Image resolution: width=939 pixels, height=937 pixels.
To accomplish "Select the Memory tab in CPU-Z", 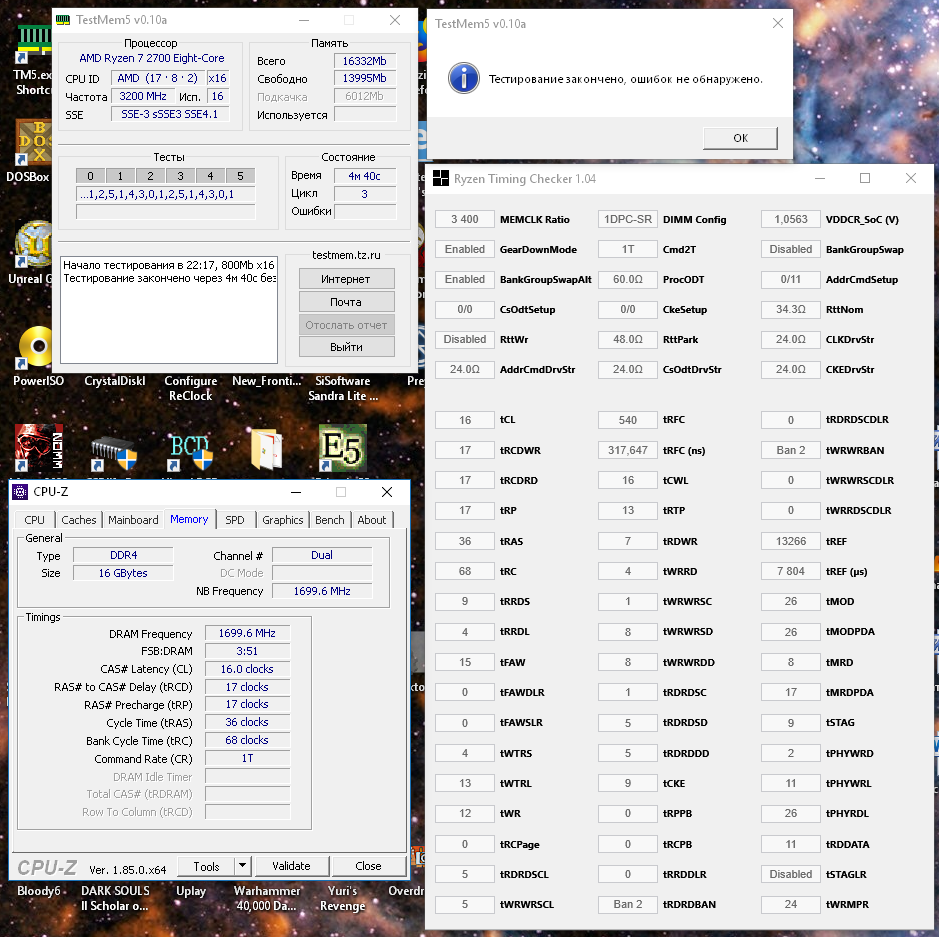I will pos(189,519).
